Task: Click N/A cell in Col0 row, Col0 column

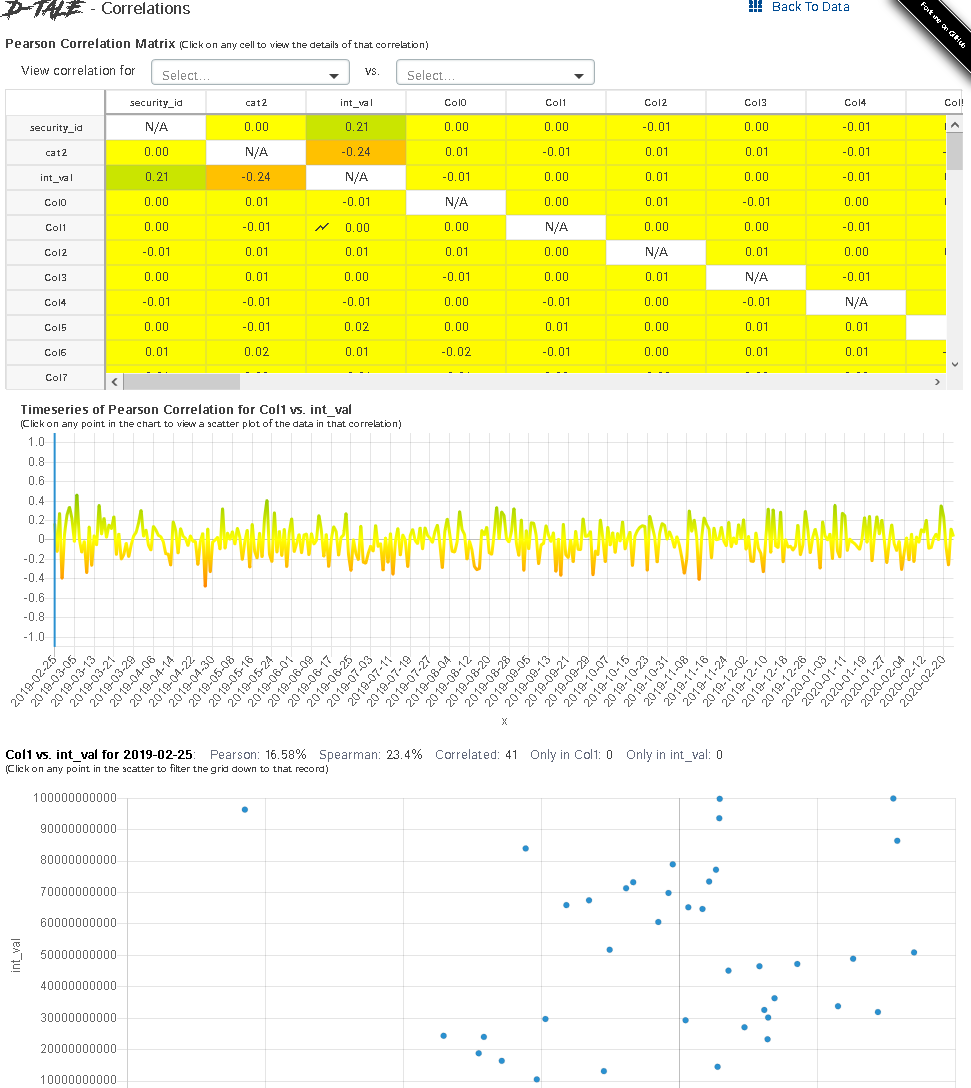Action: click(x=456, y=202)
